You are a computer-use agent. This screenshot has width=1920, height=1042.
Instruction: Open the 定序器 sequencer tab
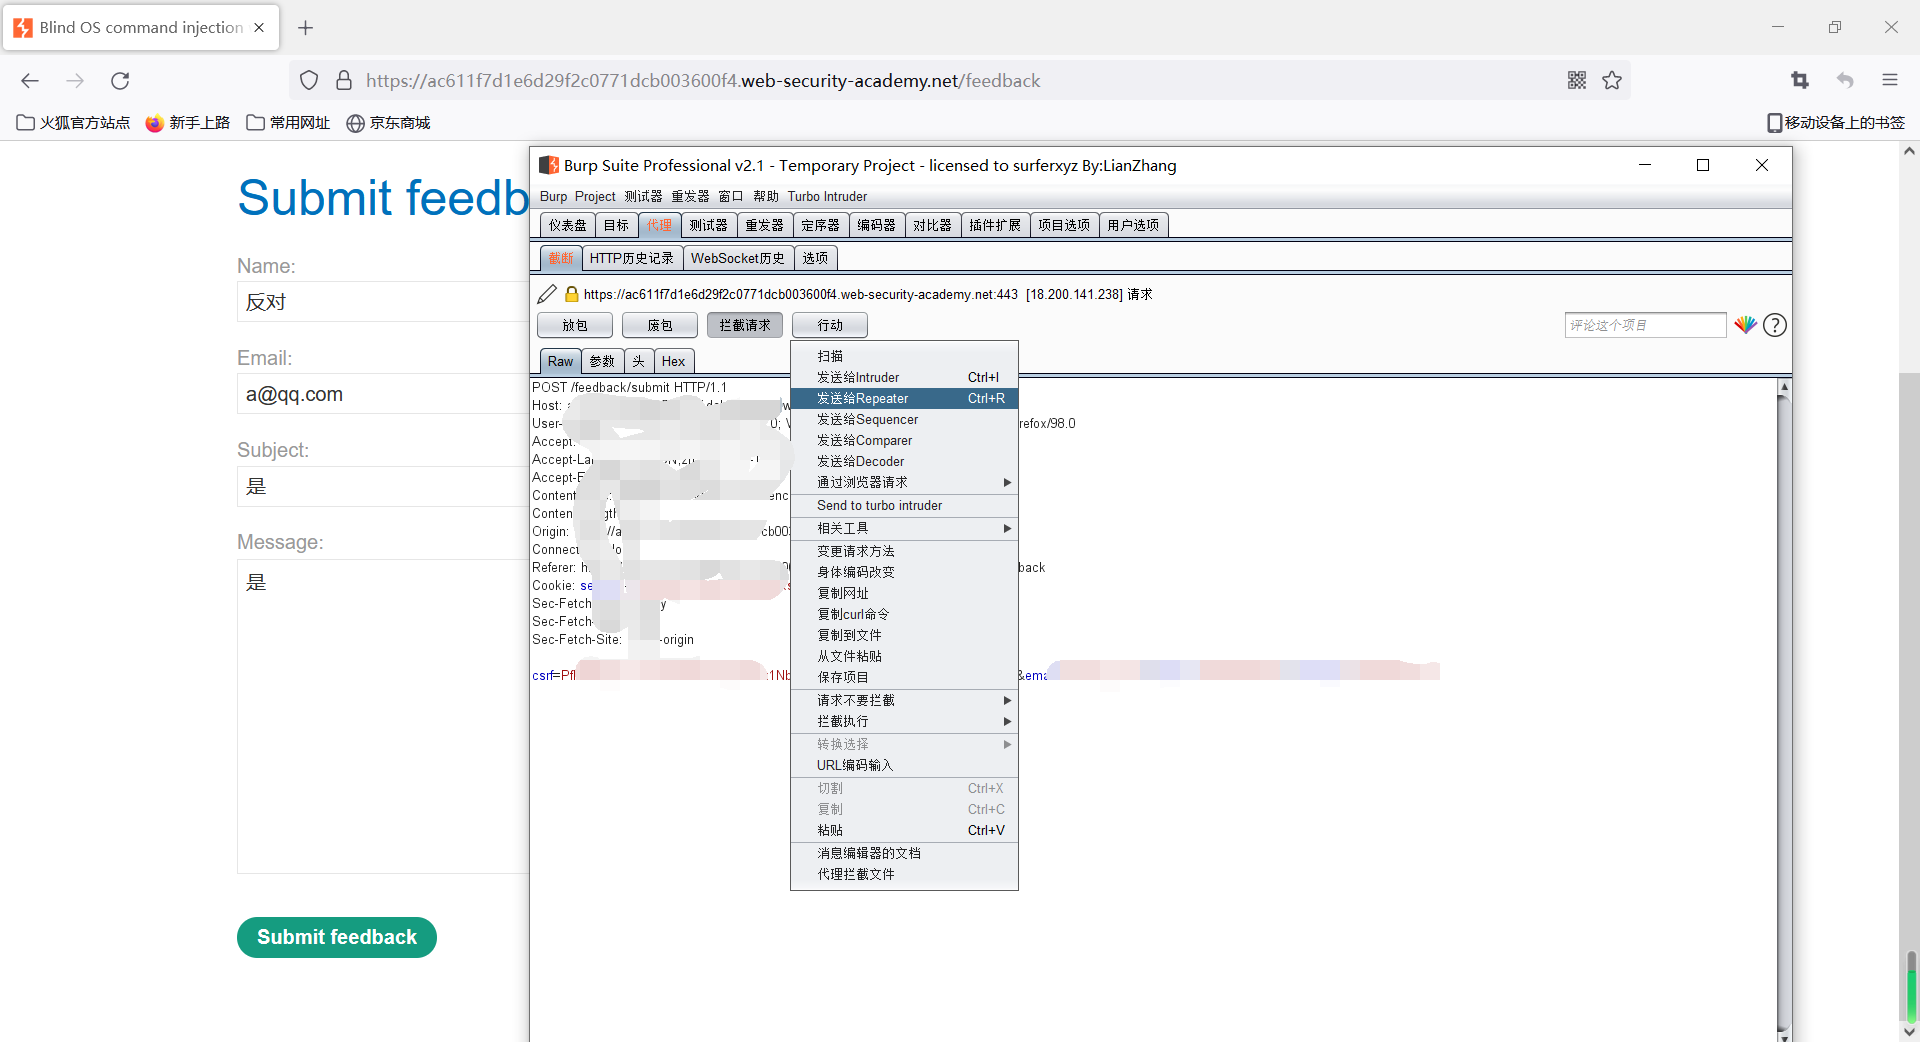821,225
